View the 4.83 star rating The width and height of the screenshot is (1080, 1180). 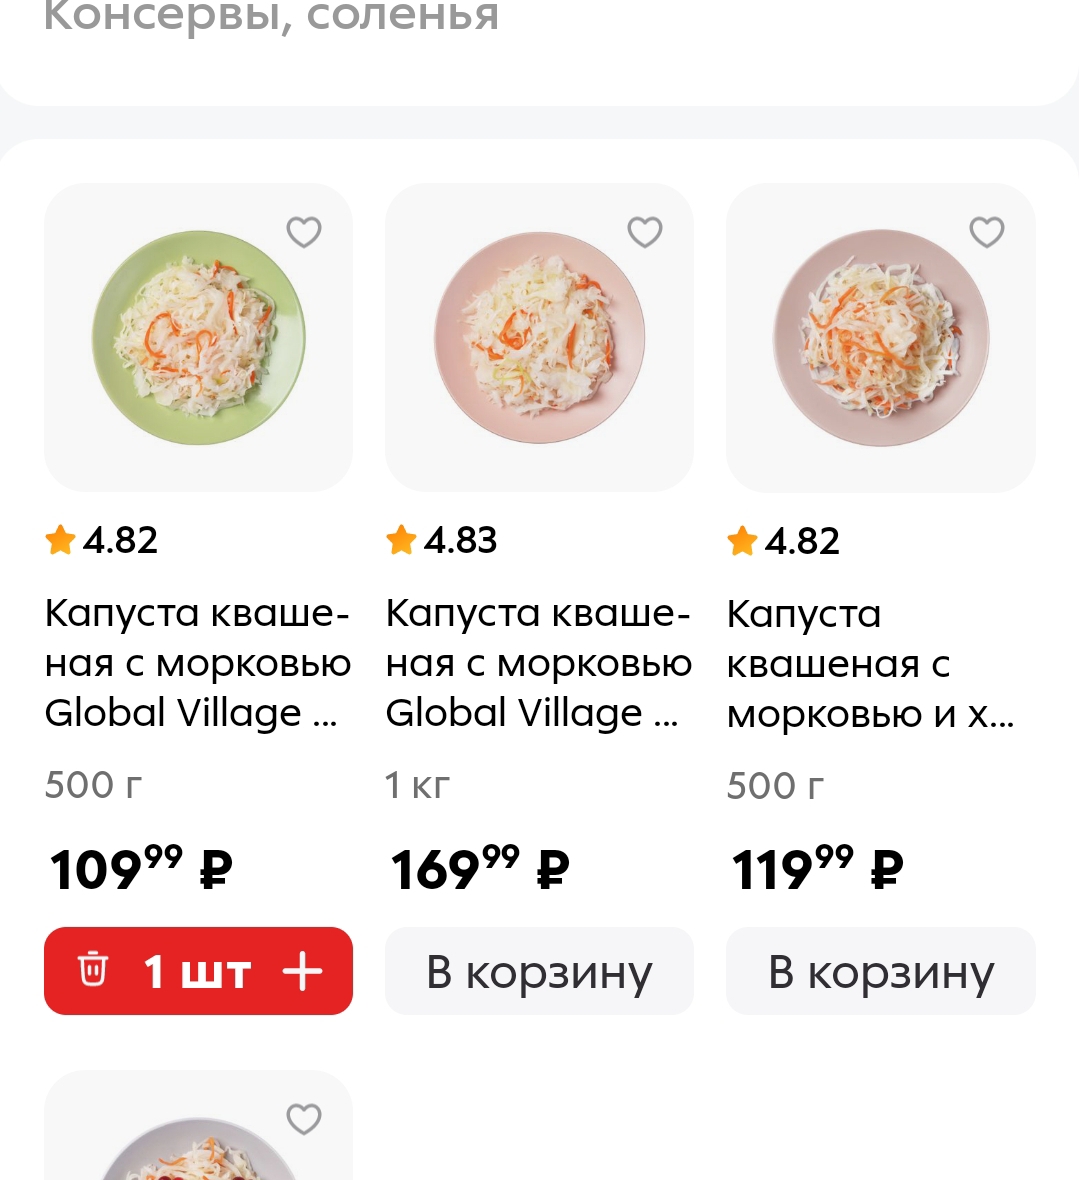click(442, 540)
